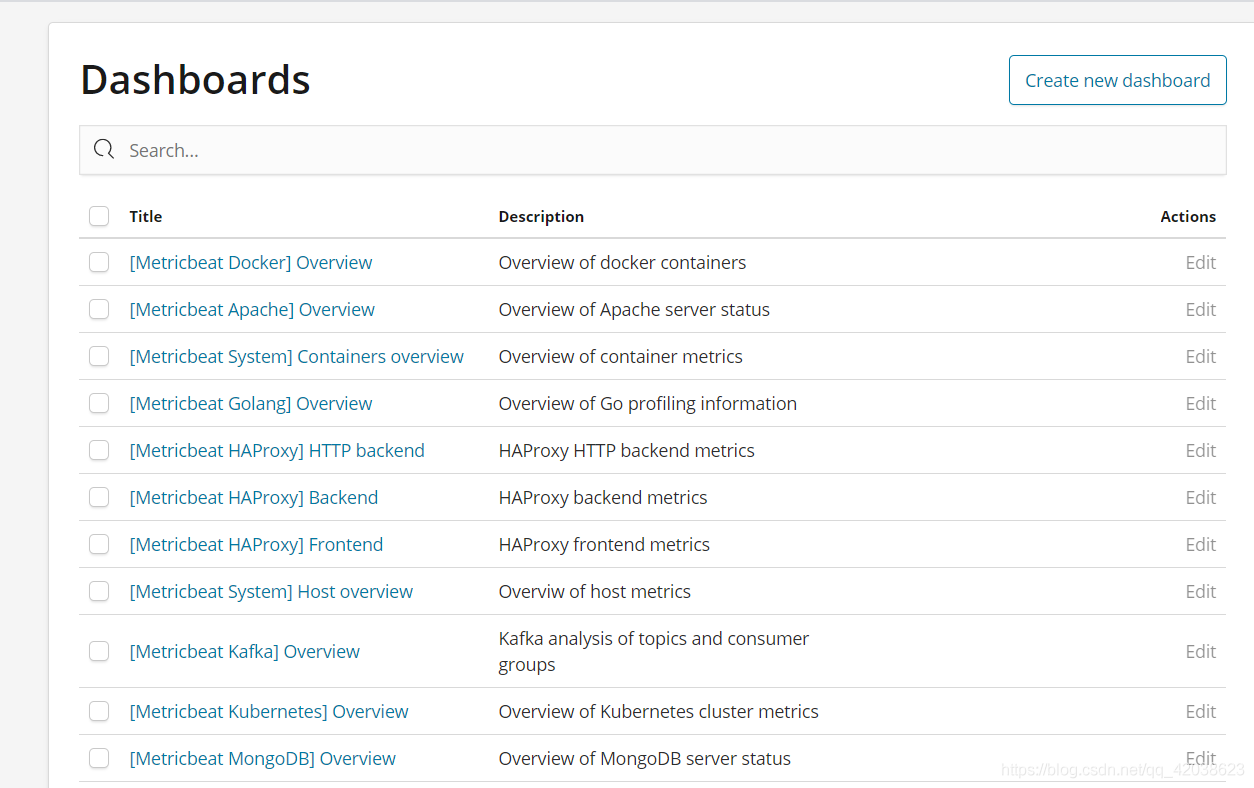
Task: Click 'HAProxy backend metrics' description
Action: point(603,497)
